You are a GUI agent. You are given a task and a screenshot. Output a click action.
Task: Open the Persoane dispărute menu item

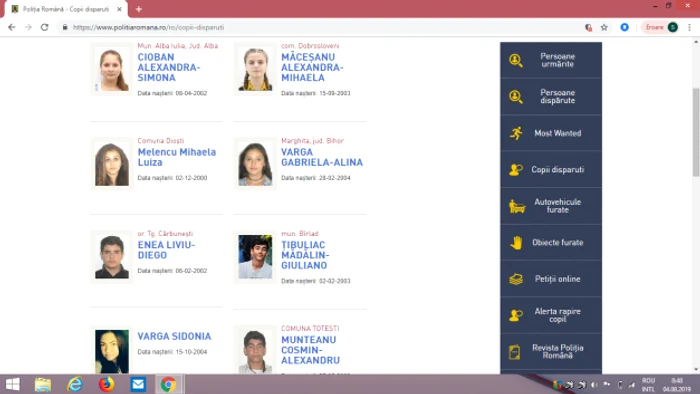(551, 97)
